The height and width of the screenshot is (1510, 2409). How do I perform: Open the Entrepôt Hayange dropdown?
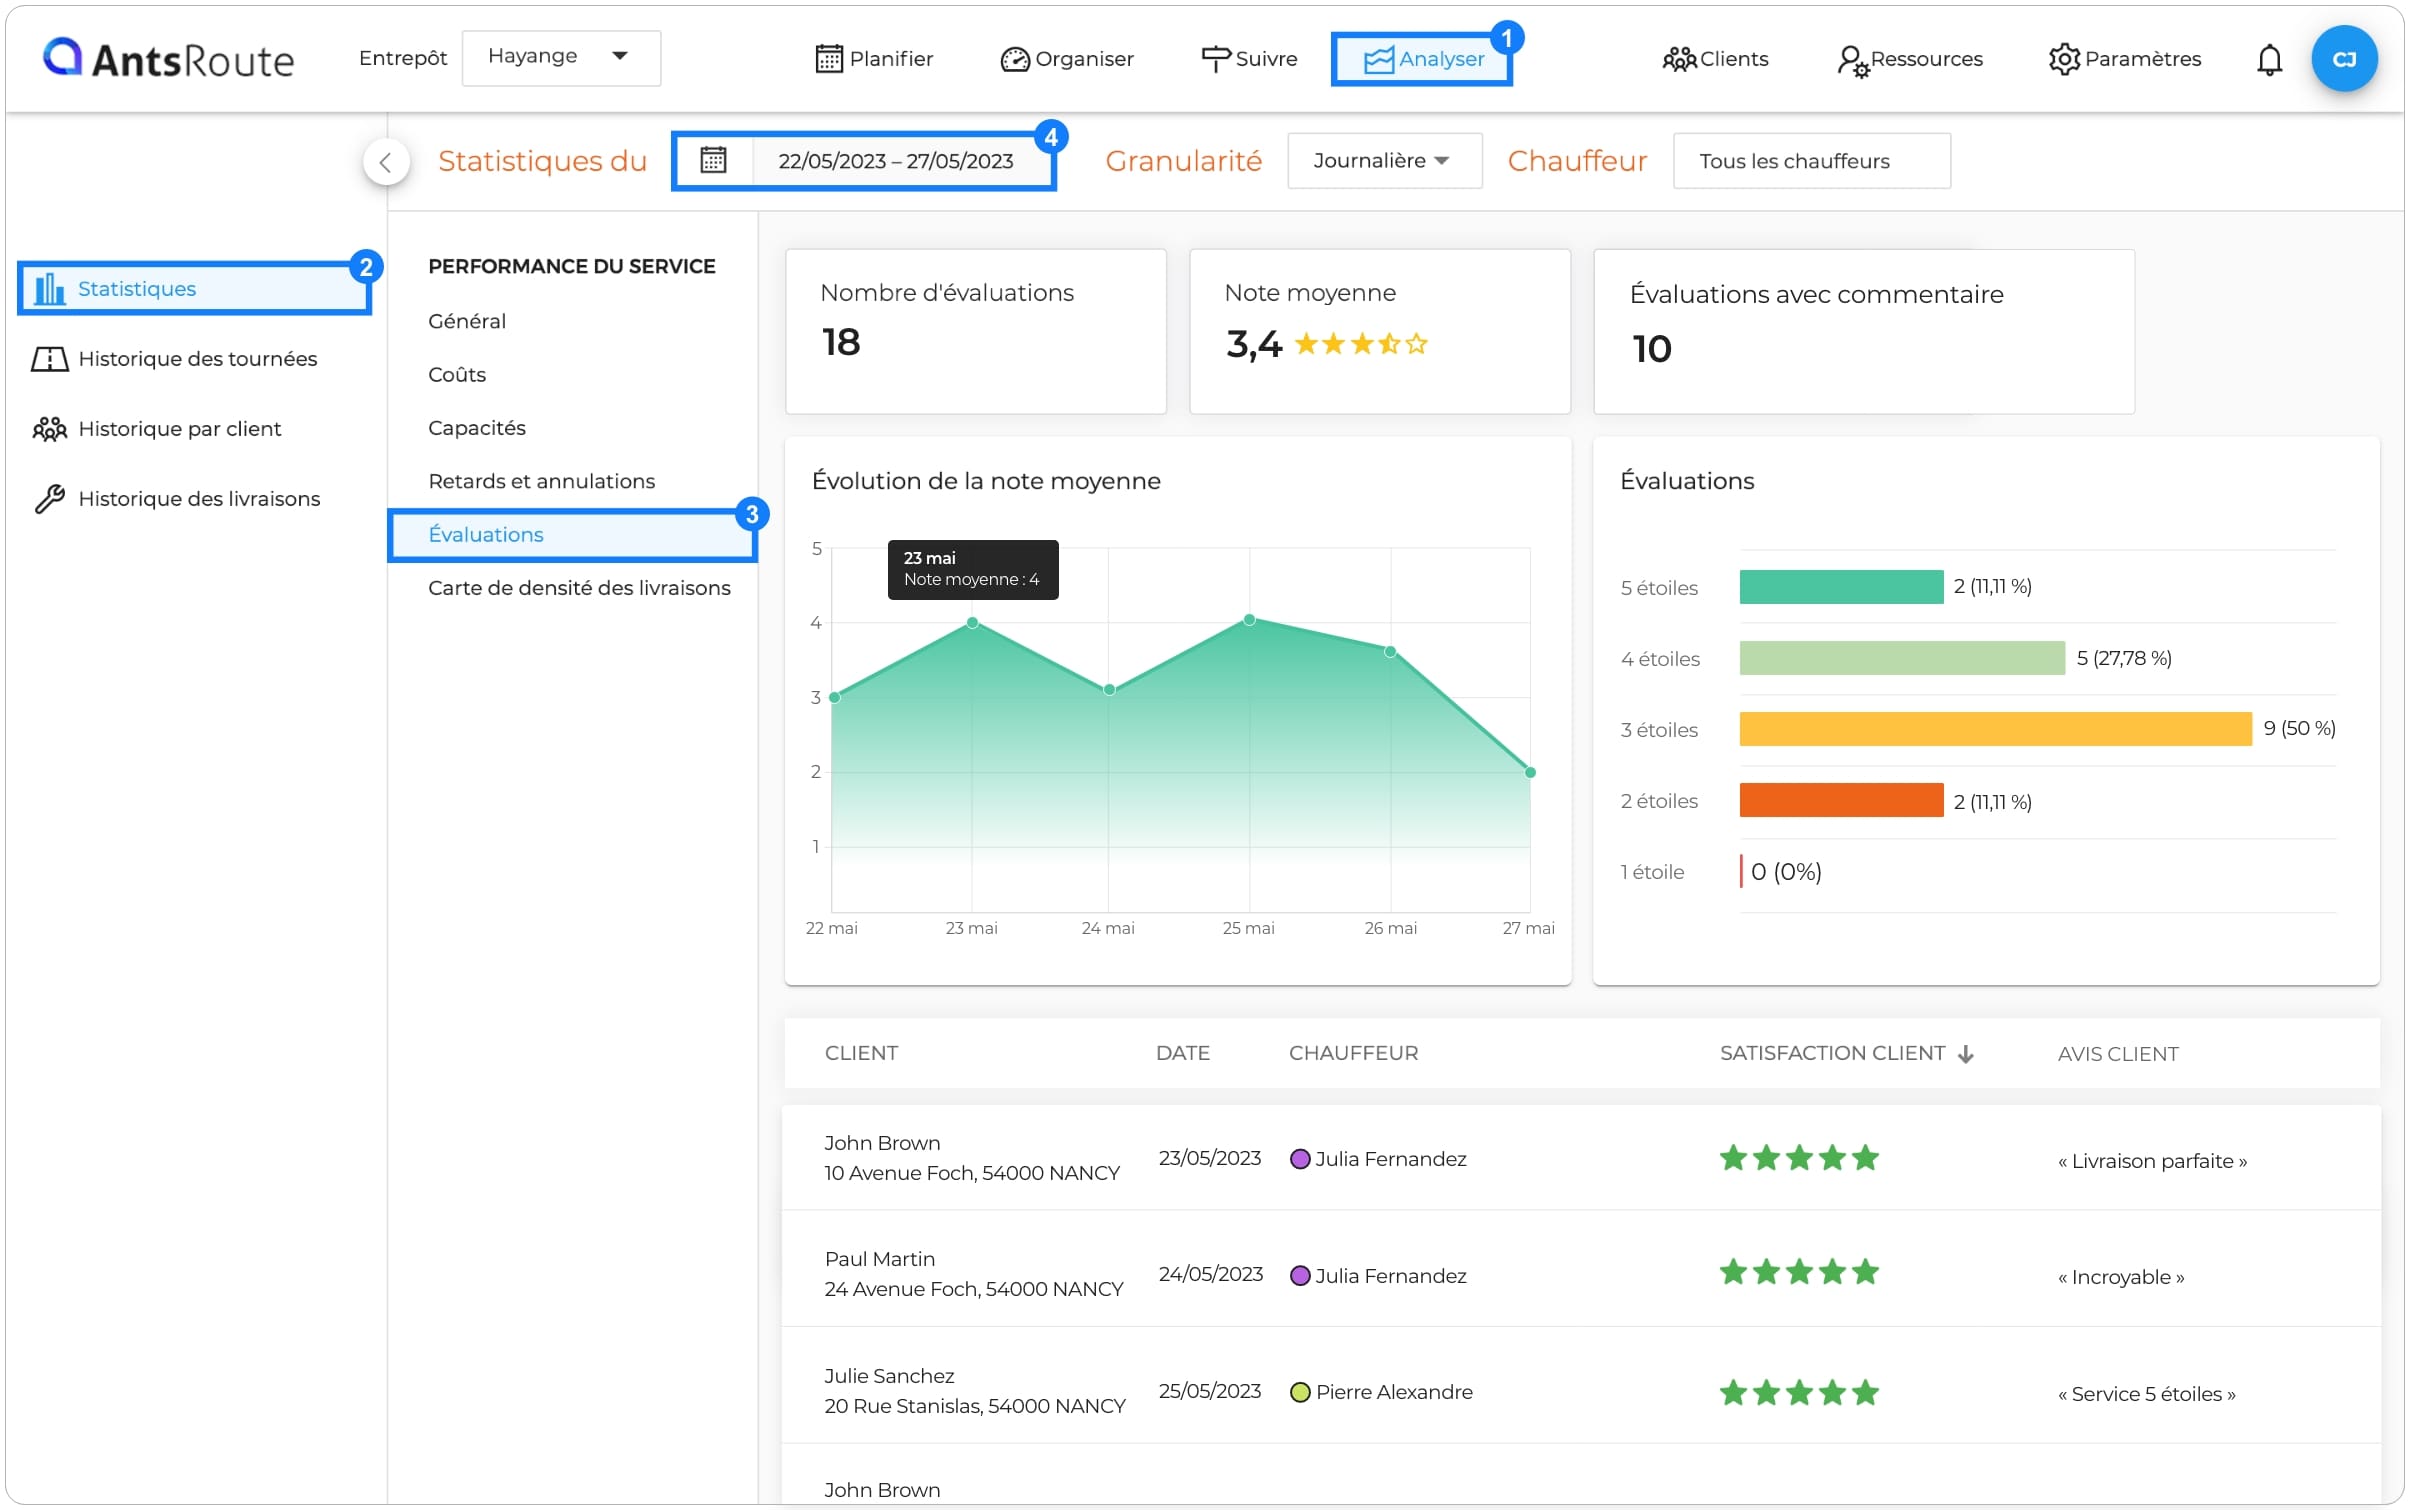pos(561,58)
